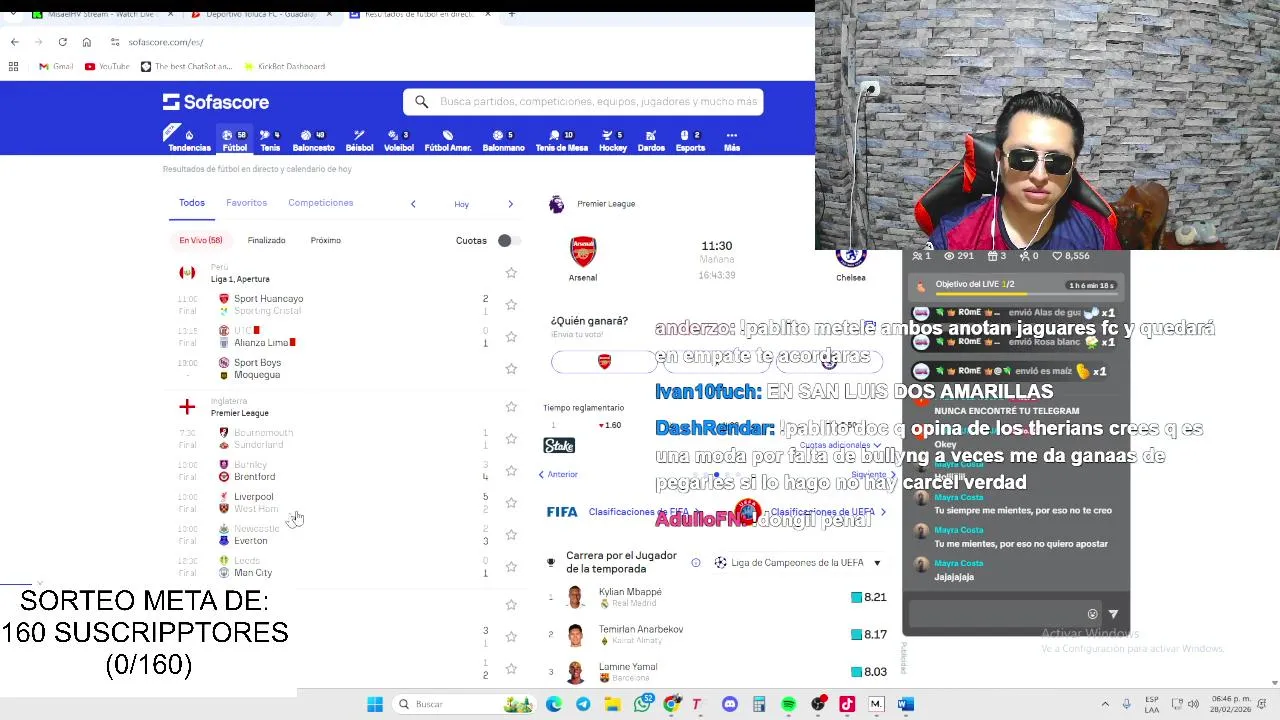Click the Anterior navigation link
This screenshot has width=1280, height=720.
558,474
